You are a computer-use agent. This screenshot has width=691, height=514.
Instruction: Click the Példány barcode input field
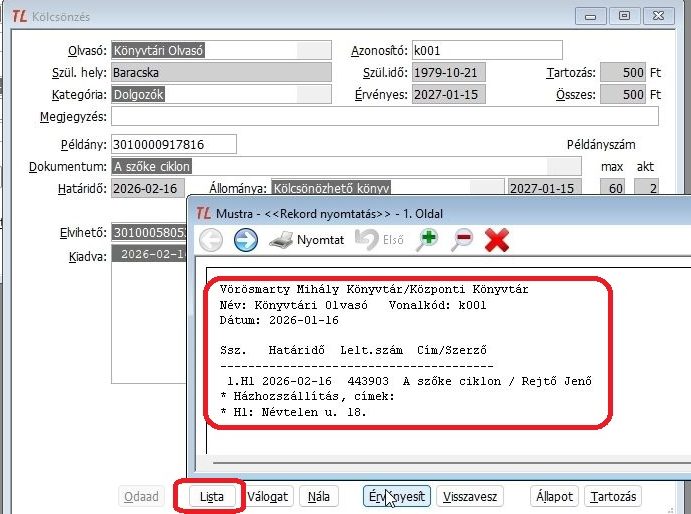tap(174, 144)
